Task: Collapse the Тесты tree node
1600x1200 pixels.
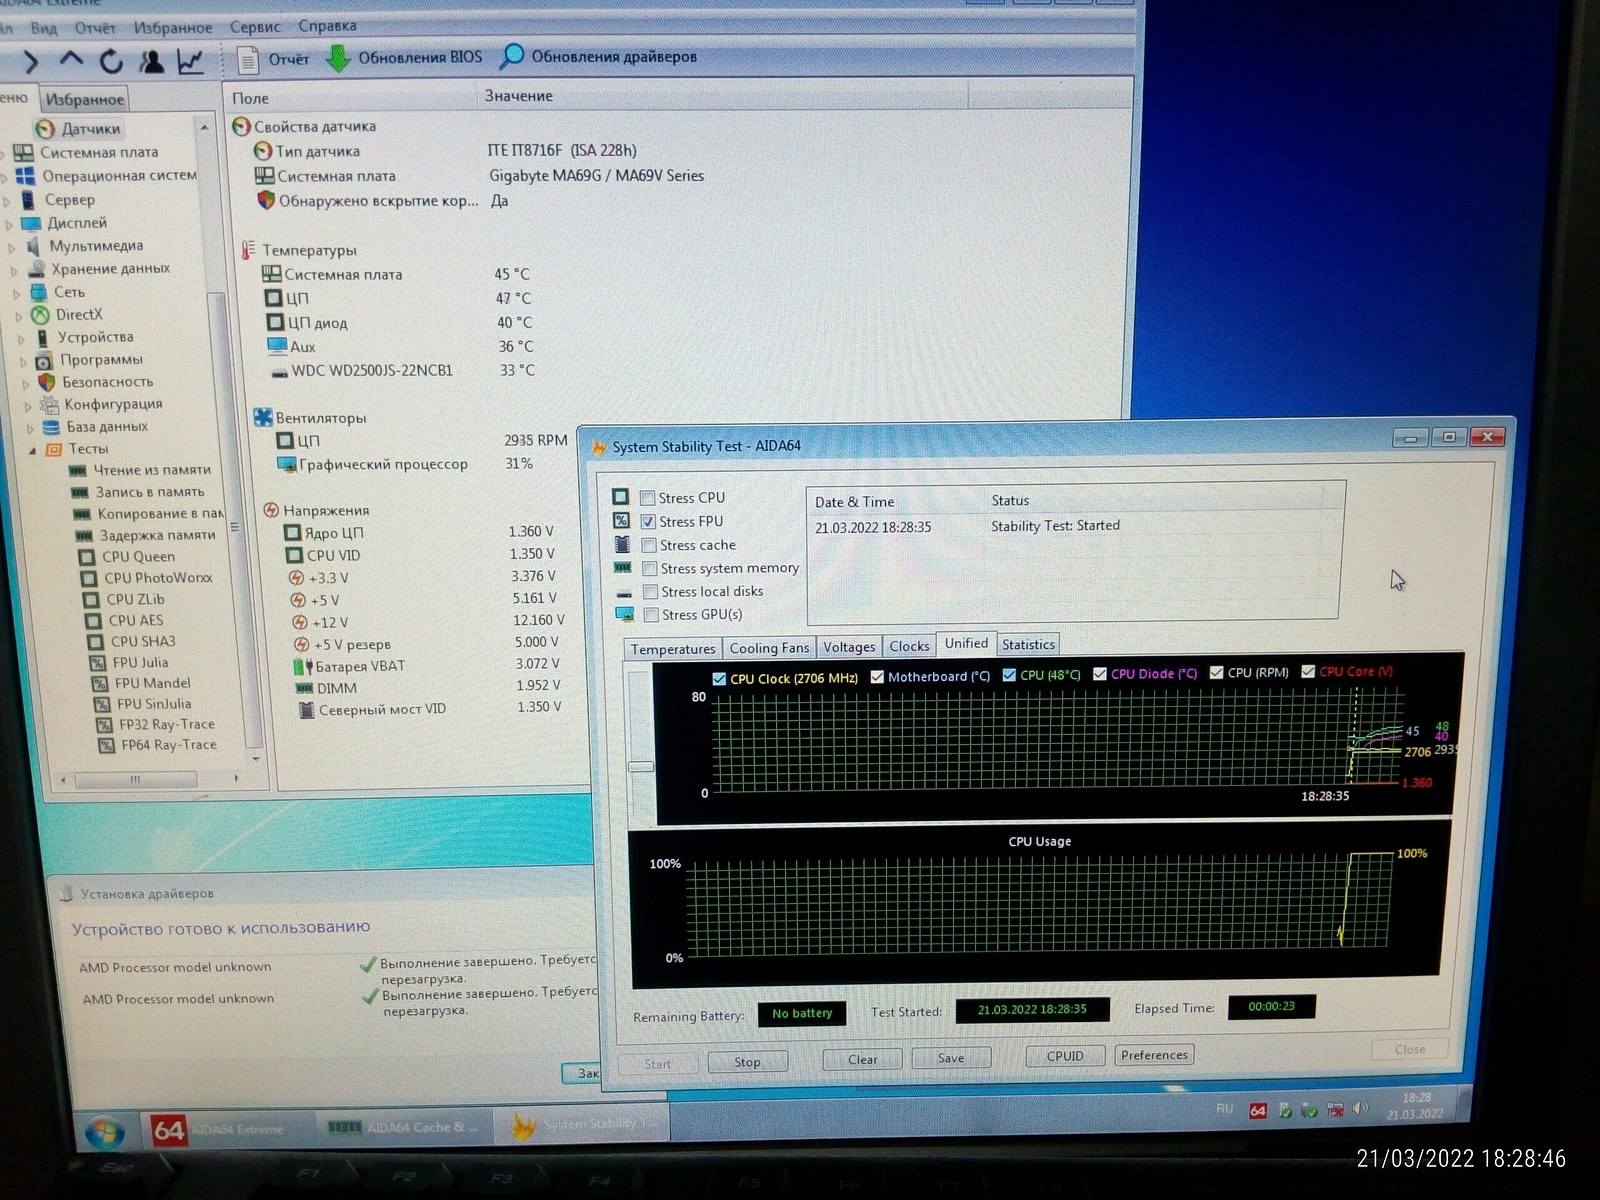Action: (x=32, y=450)
